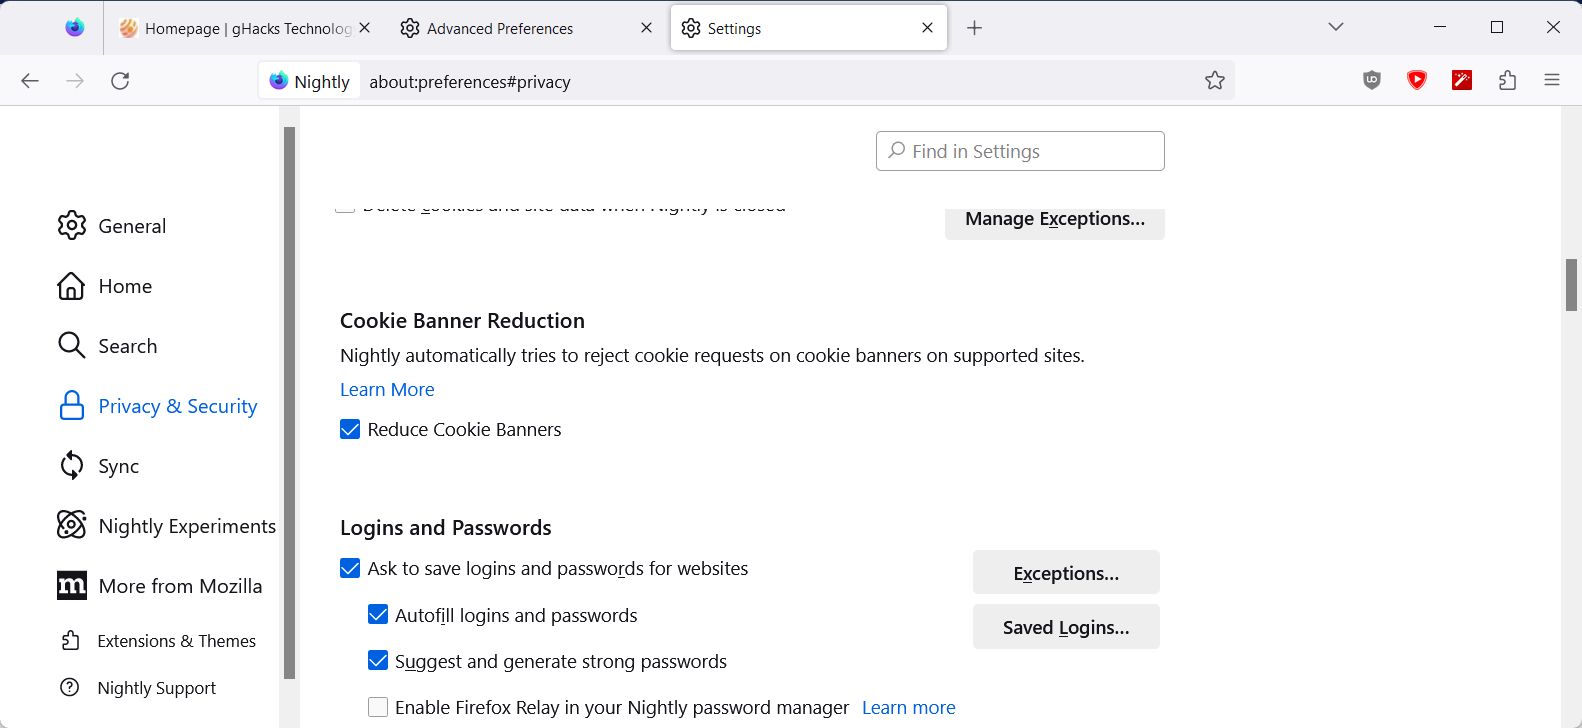Click the uBlock Origin extension icon

[x=1372, y=81]
